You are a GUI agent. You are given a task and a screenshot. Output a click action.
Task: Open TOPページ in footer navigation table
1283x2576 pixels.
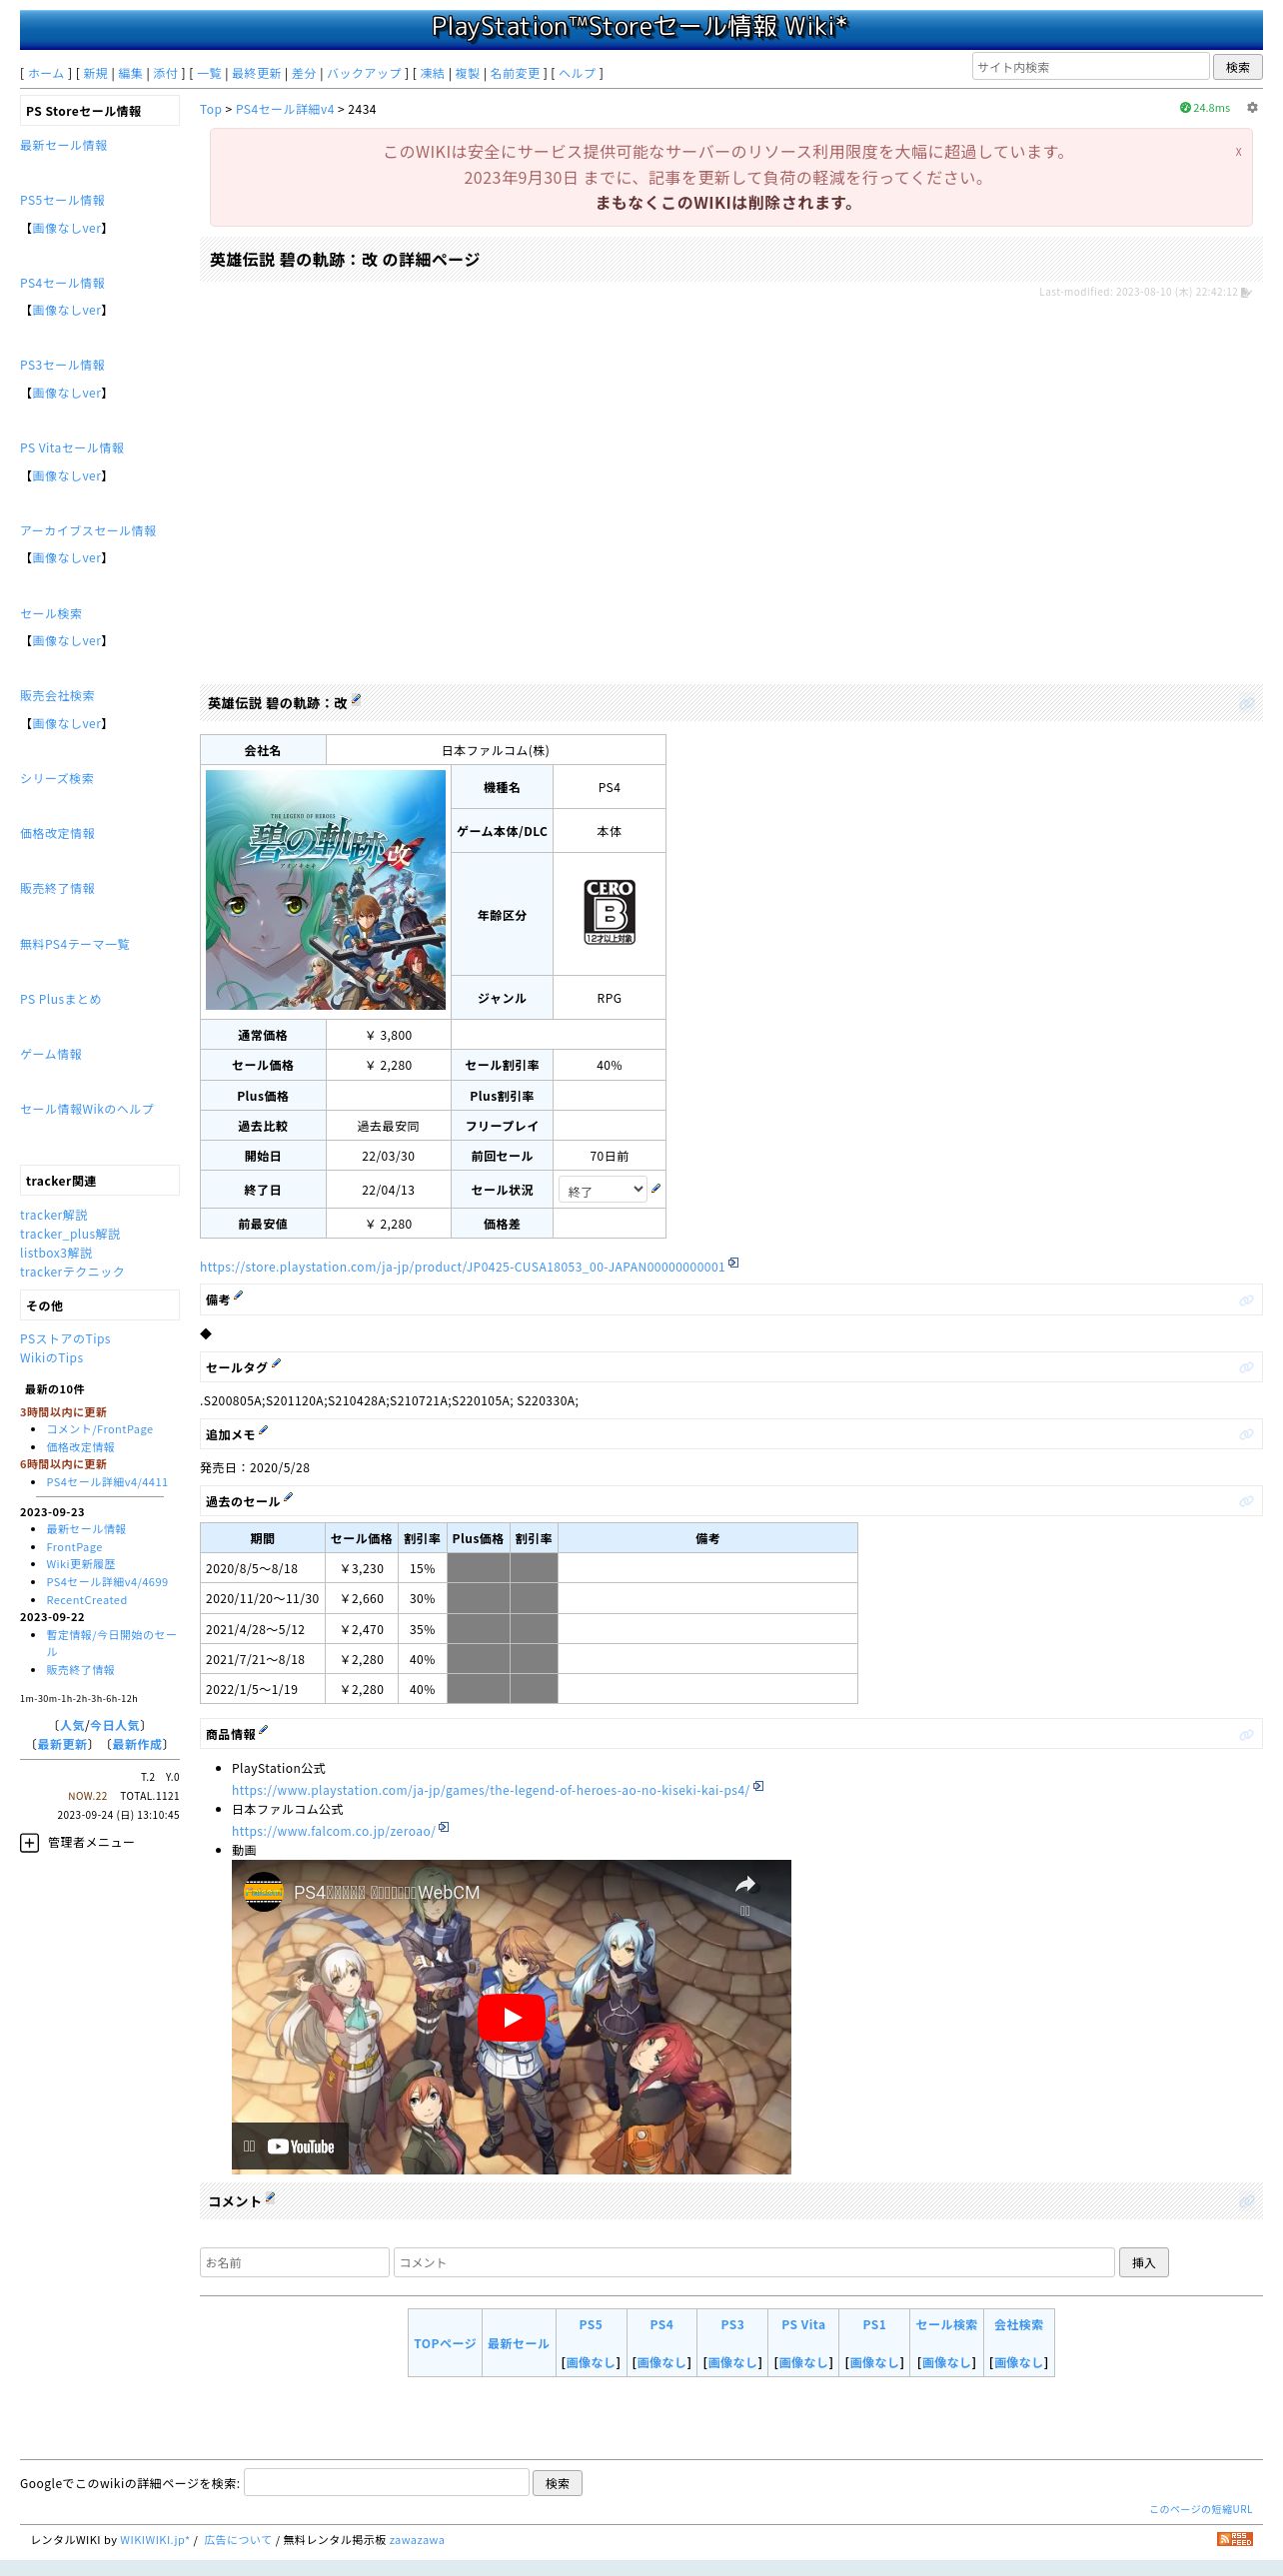(445, 2343)
